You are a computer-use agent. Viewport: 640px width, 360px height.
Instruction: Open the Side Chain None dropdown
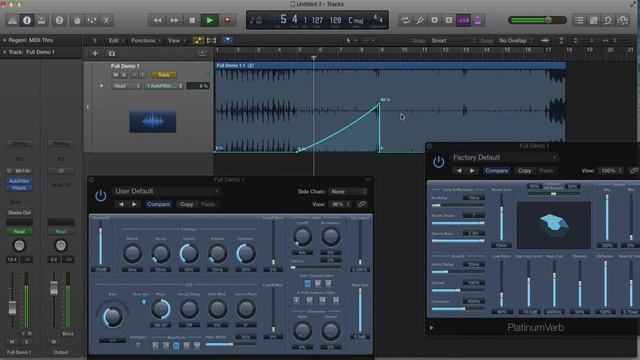[348, 191]
